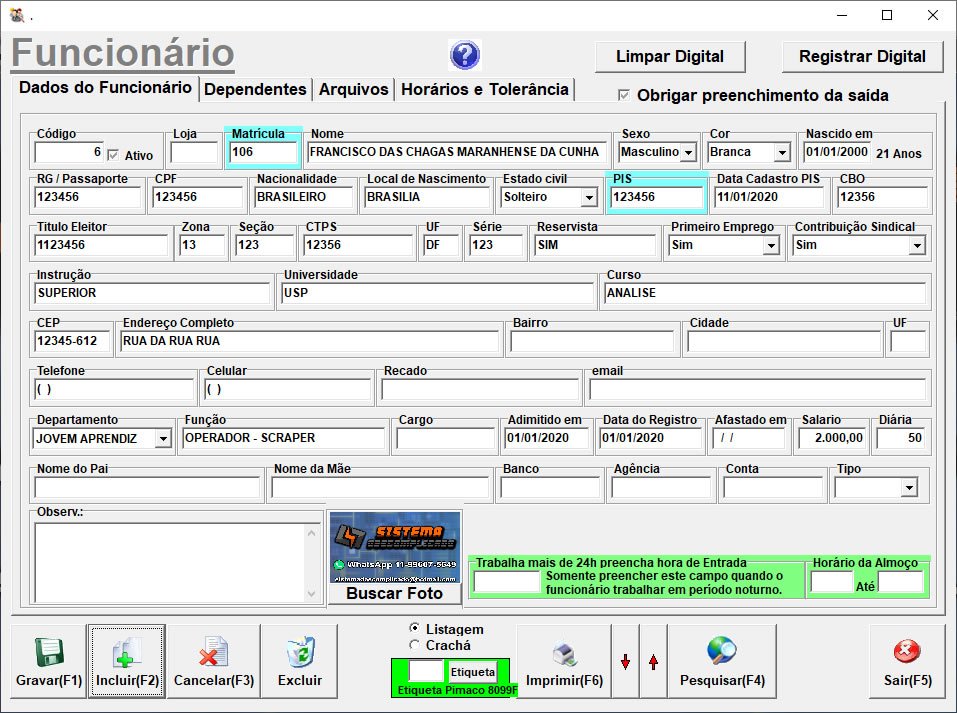
Task: Delete the employee with Excluir
Action: [300, 661]
